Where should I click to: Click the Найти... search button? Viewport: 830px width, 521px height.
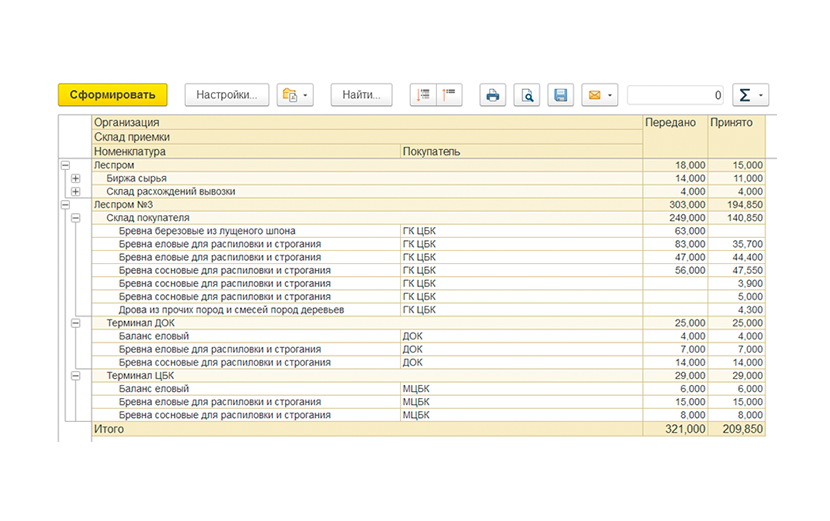pyautogui.click(x=362, y=95)
